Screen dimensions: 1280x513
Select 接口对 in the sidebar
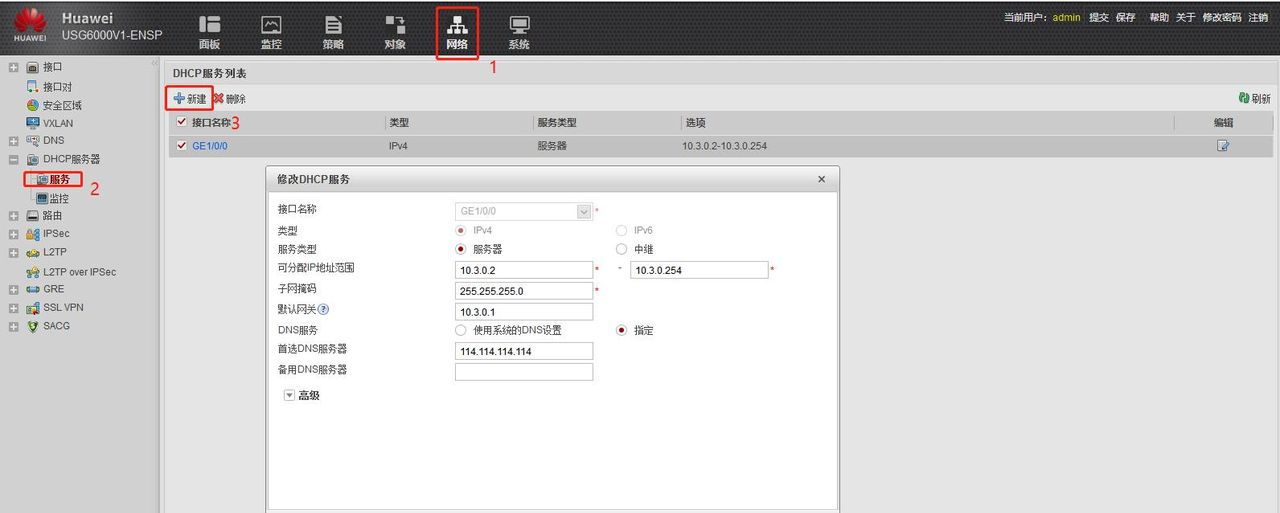pos(57,87)
